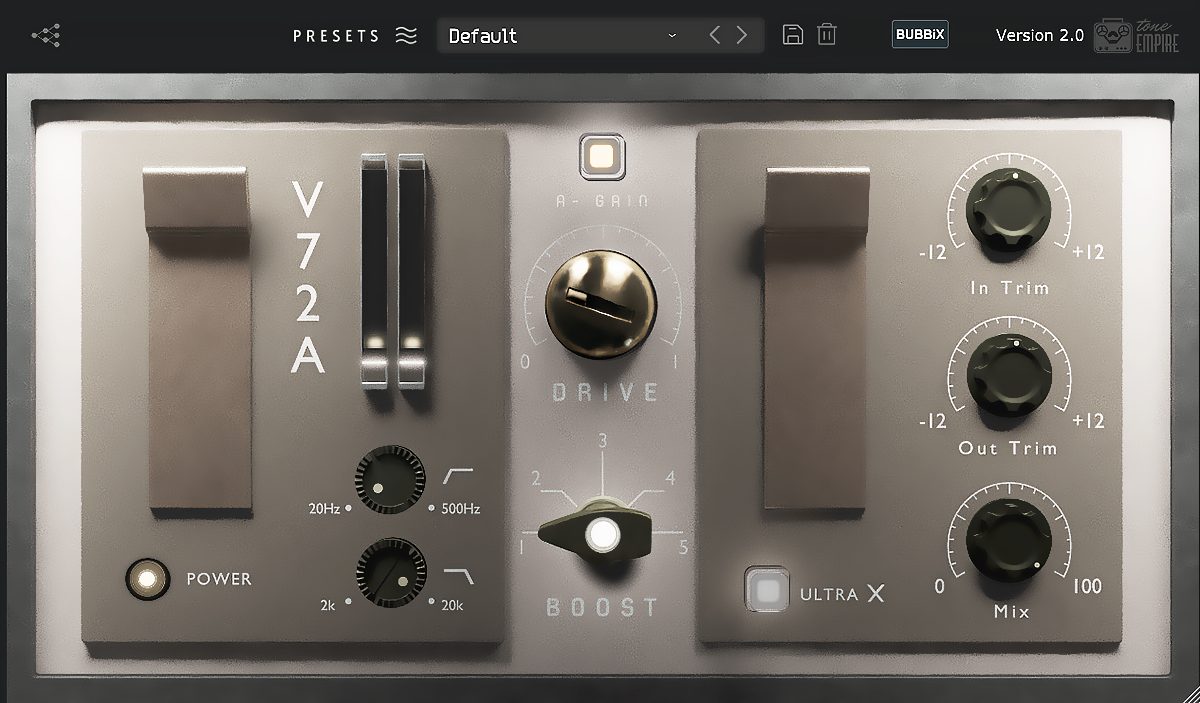Click the node graph icon at top left
This screenshot has height=703, width=1200.
click(46, 36)
